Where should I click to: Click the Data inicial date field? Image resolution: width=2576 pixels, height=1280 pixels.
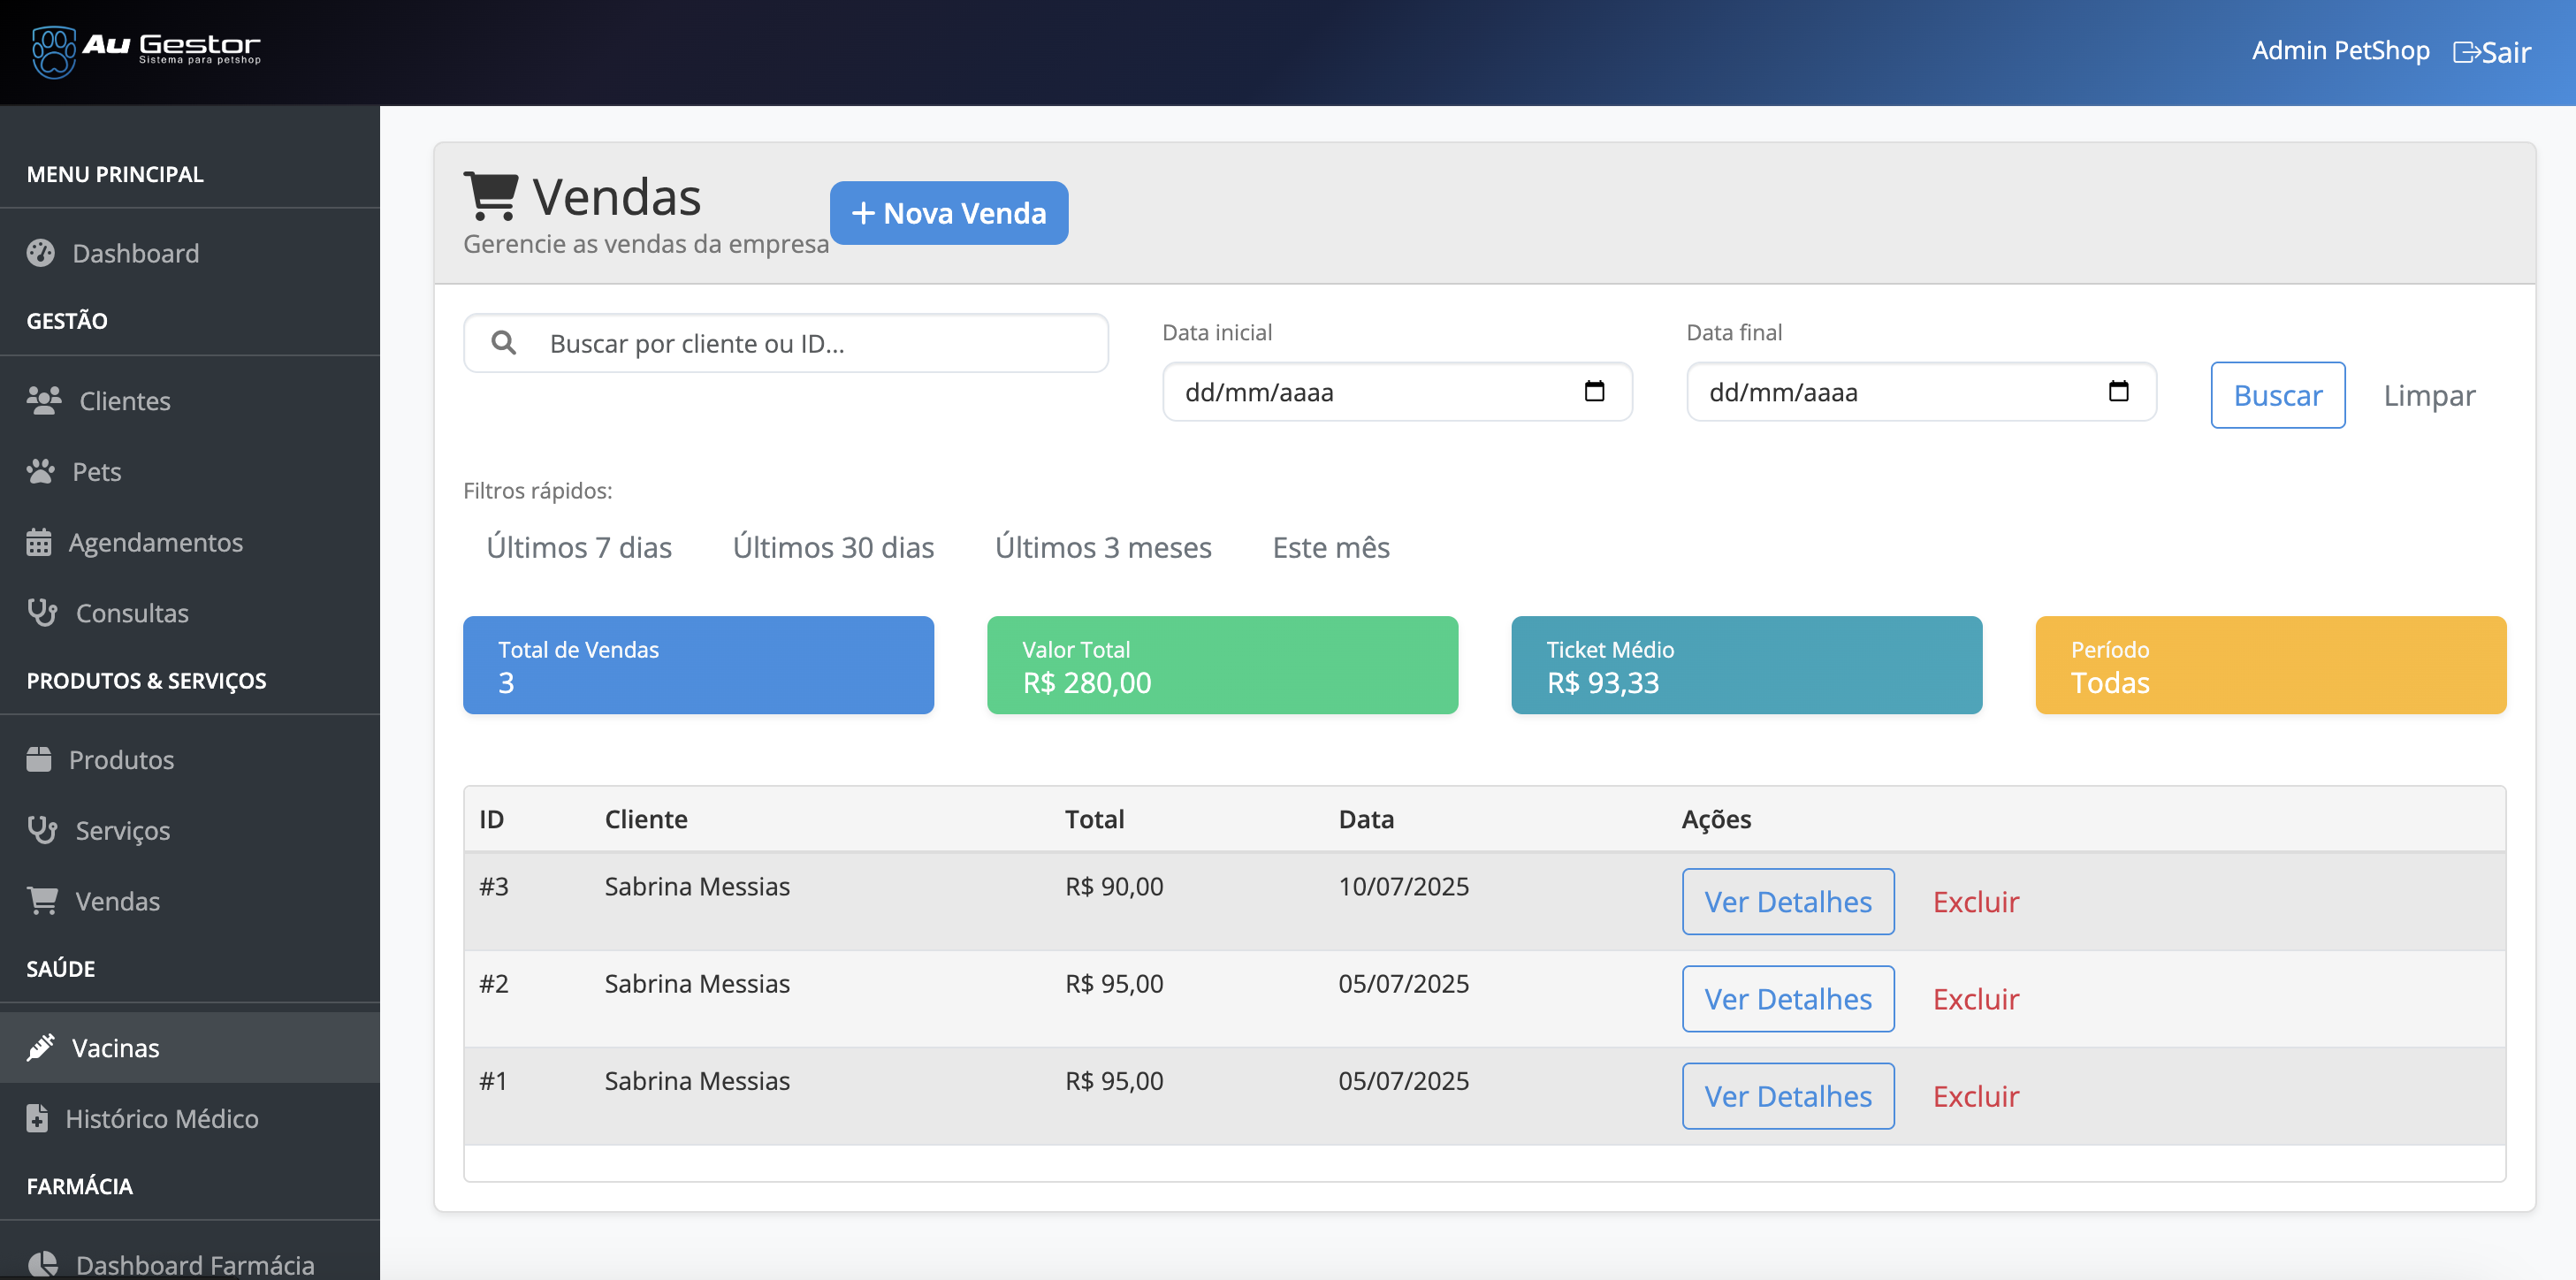click(x=1397, y=391)
